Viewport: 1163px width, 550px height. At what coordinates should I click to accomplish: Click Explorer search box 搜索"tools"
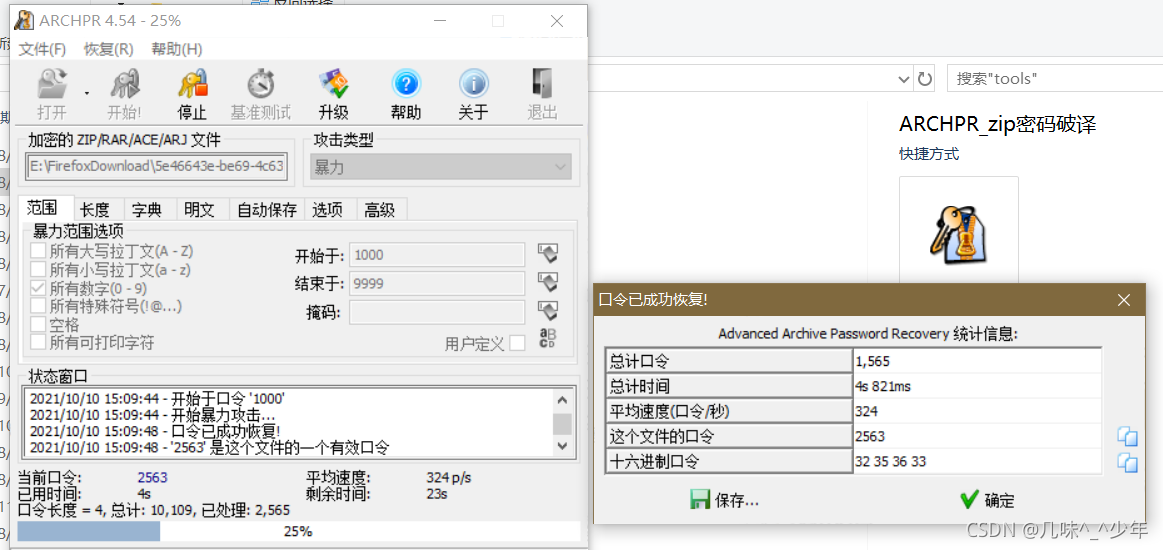(1055, 79)
